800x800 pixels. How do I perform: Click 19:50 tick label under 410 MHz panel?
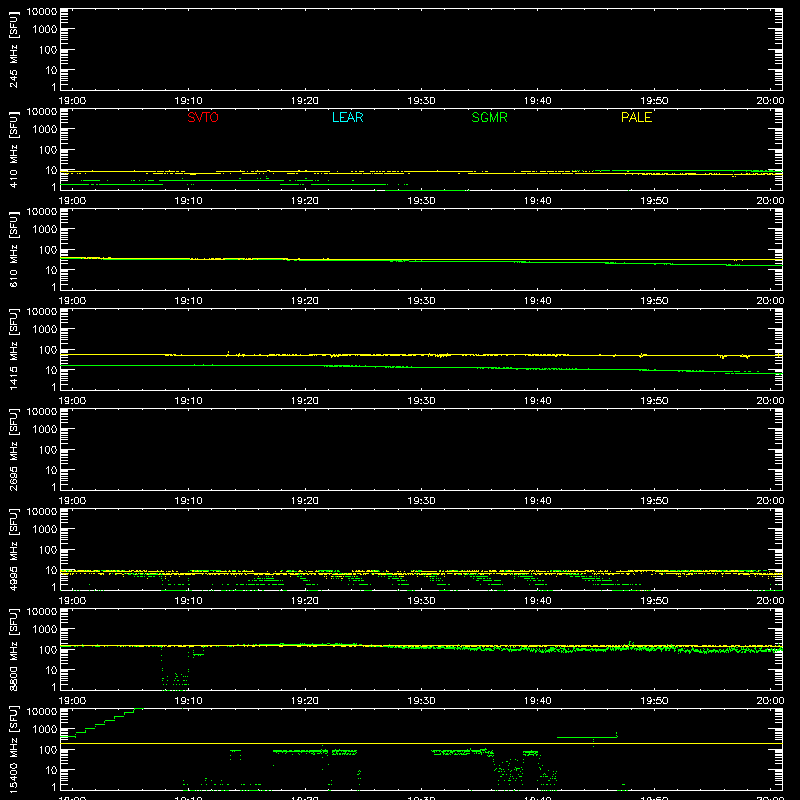(x=654, y=201)
